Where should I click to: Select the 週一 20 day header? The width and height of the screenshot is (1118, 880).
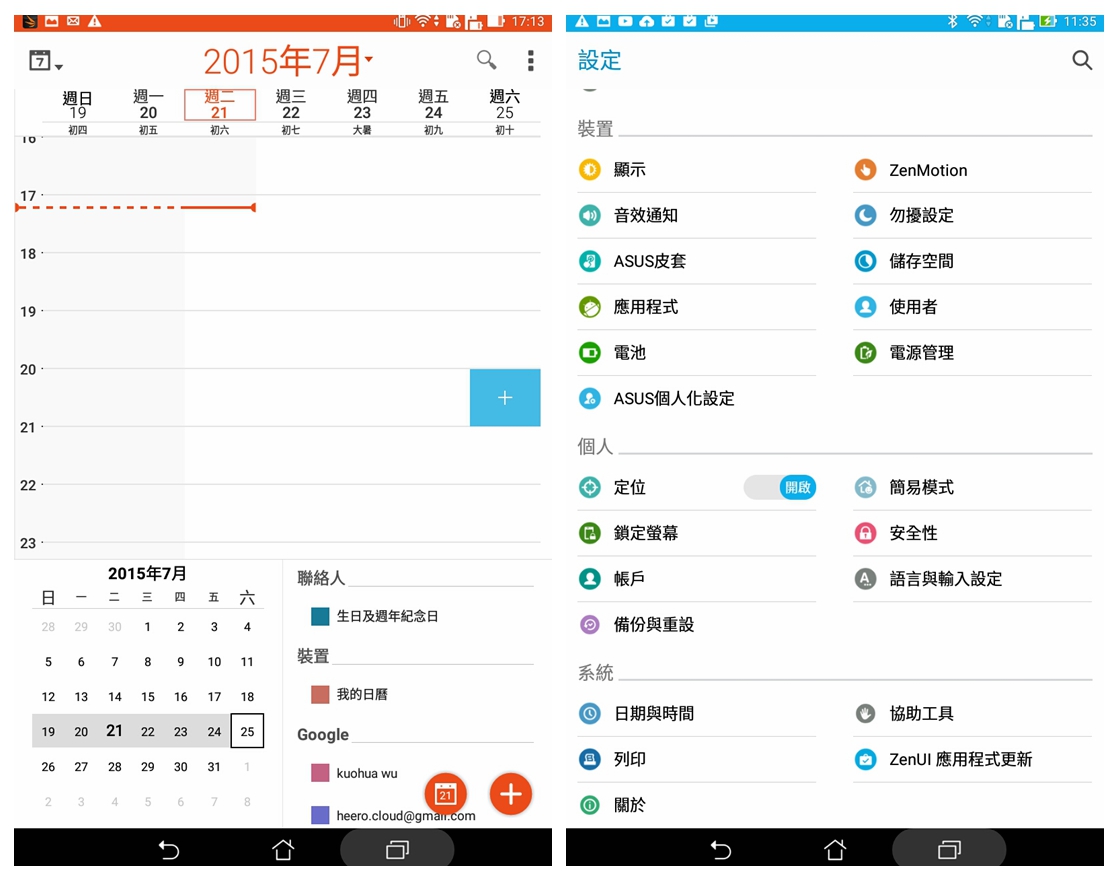pyautogui.click(x=148, y=105)
